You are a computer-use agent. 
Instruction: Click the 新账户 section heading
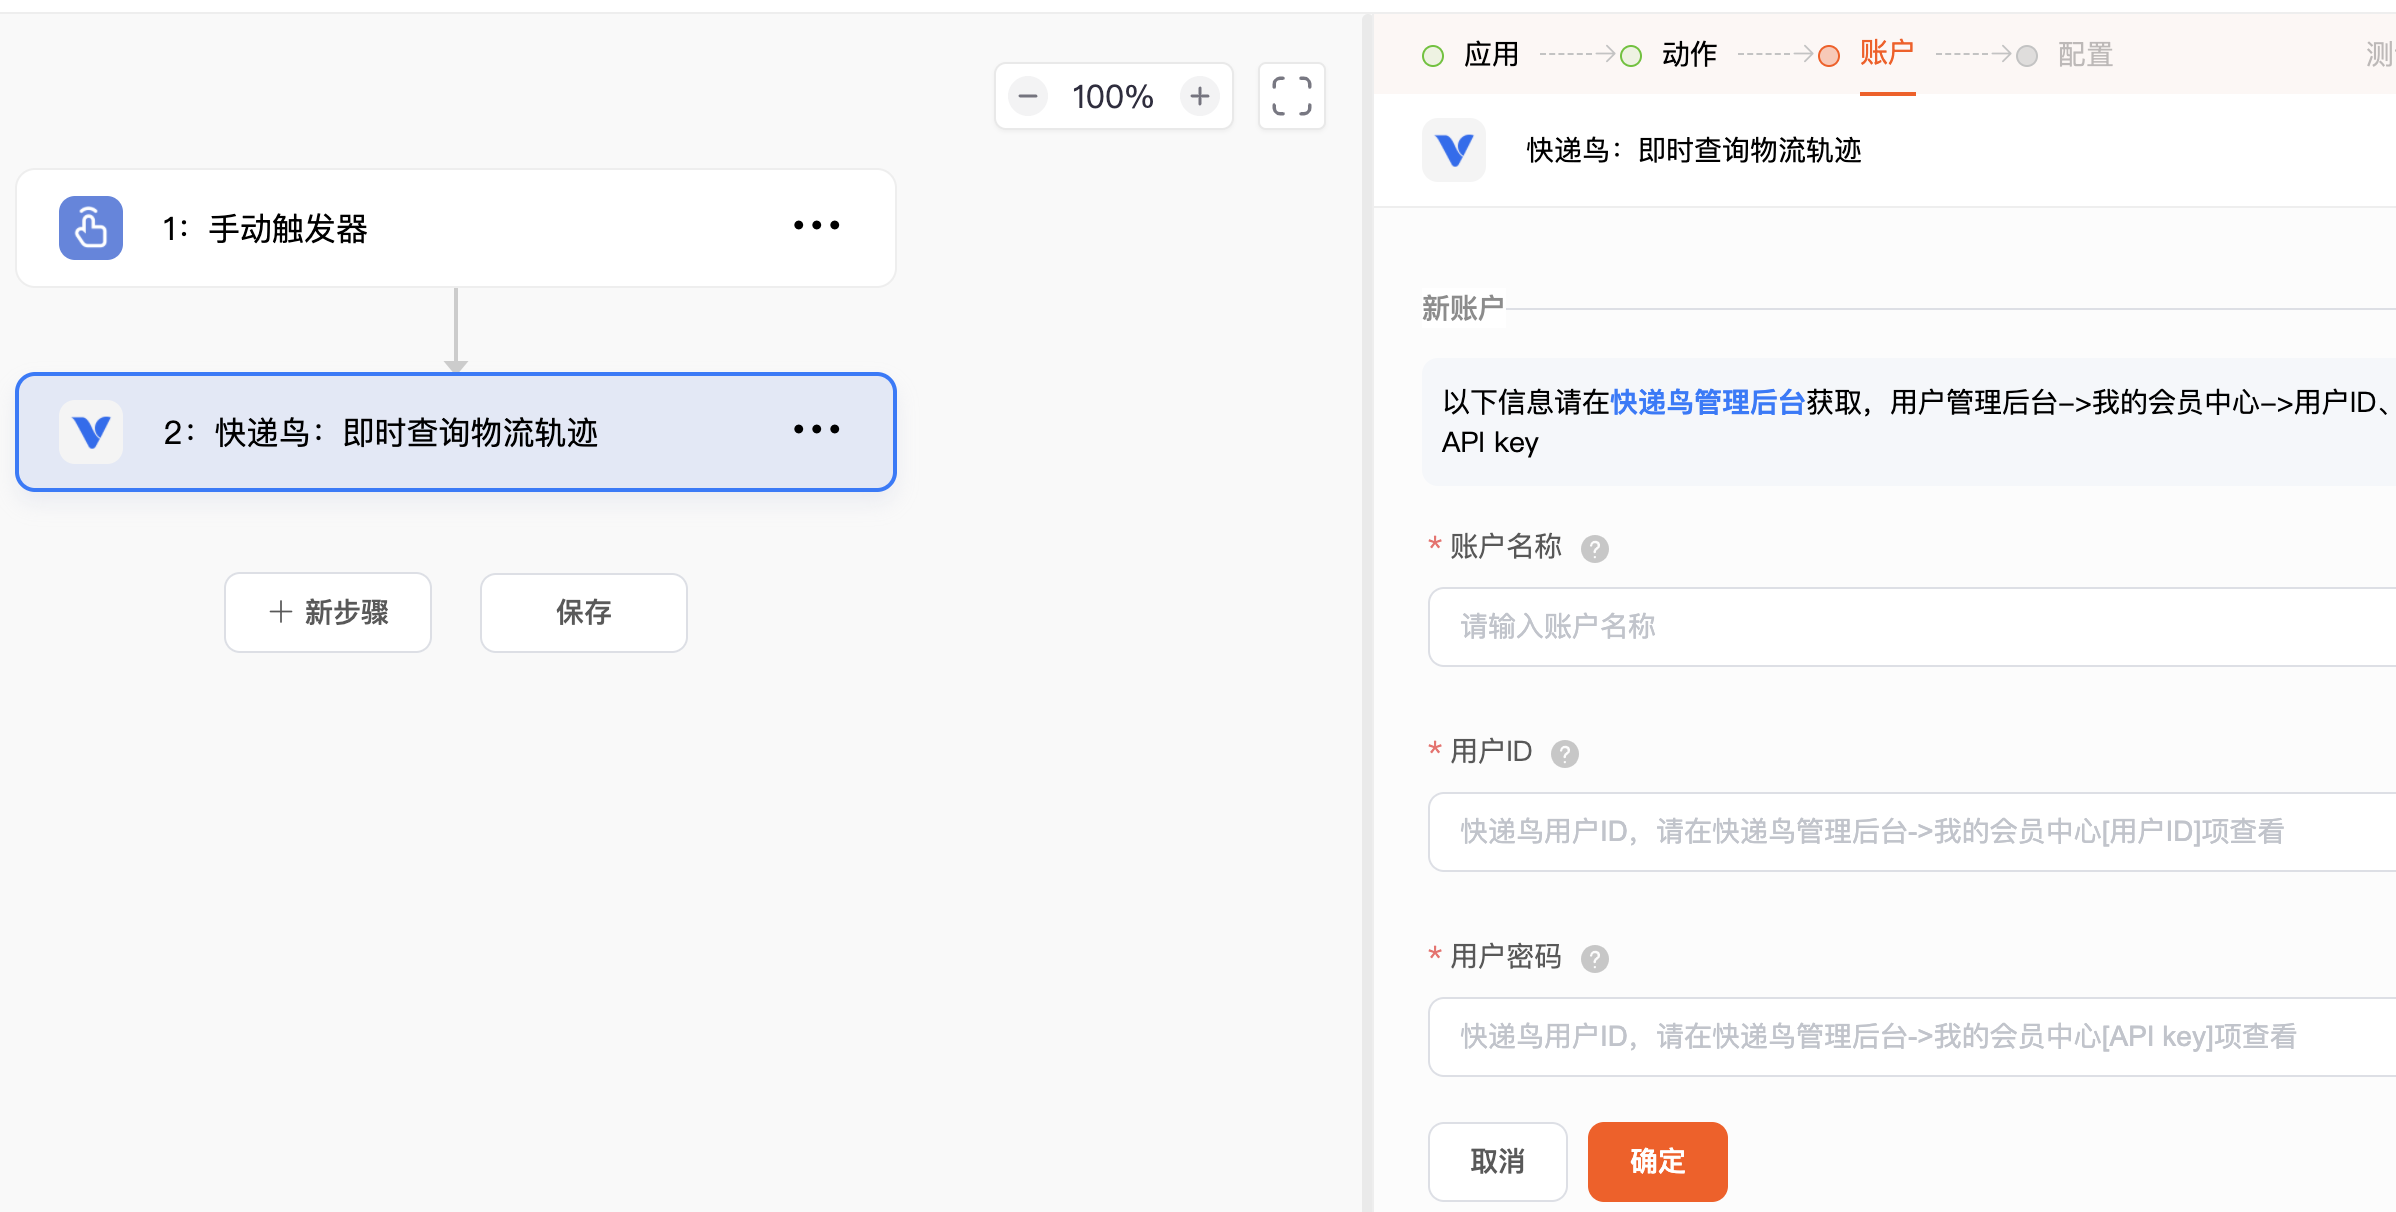pos(1463,308)
